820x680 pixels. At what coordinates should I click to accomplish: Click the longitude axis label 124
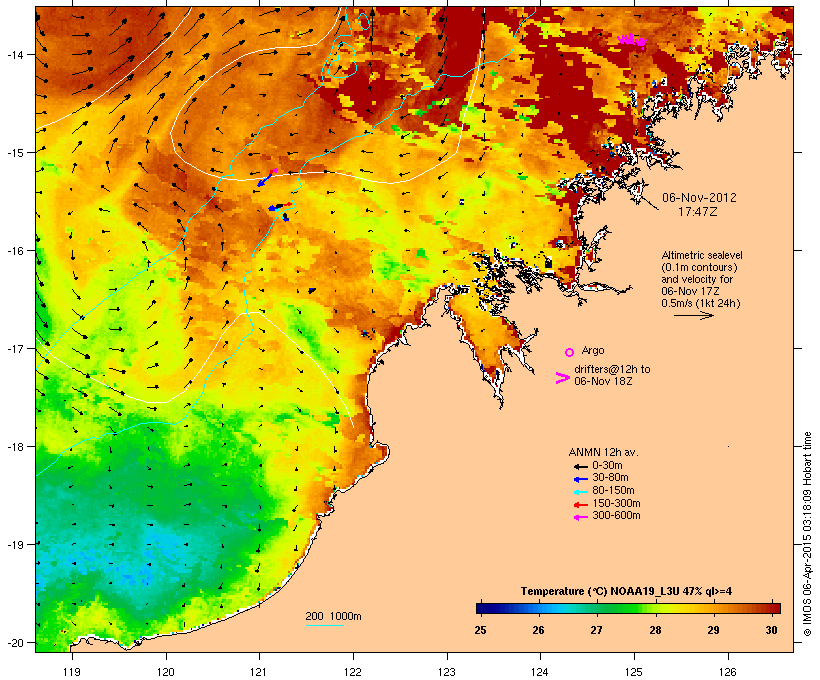tap(540, 672)
